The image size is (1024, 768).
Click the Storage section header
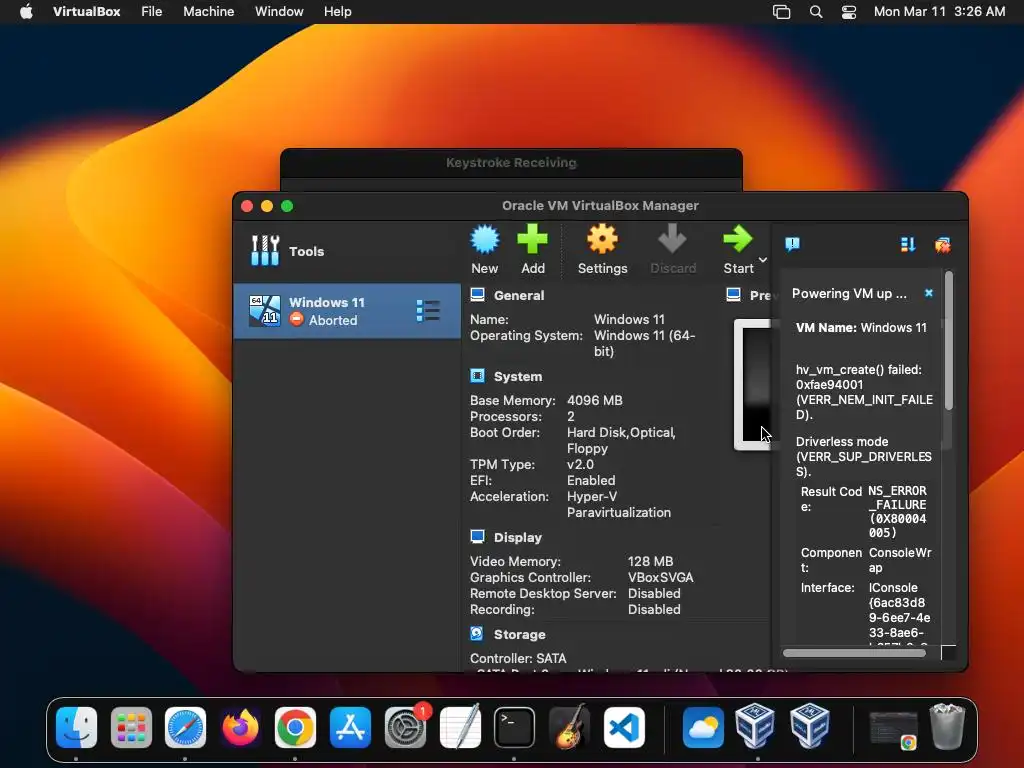519,634
